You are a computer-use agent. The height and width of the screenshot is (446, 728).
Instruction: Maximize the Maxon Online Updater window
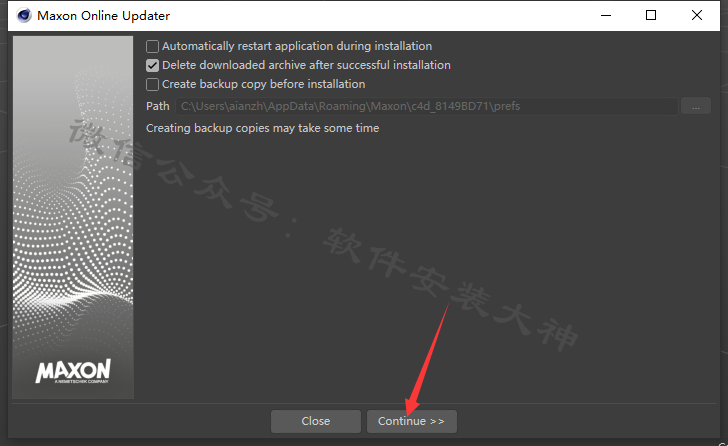click(x=651, y=15)
